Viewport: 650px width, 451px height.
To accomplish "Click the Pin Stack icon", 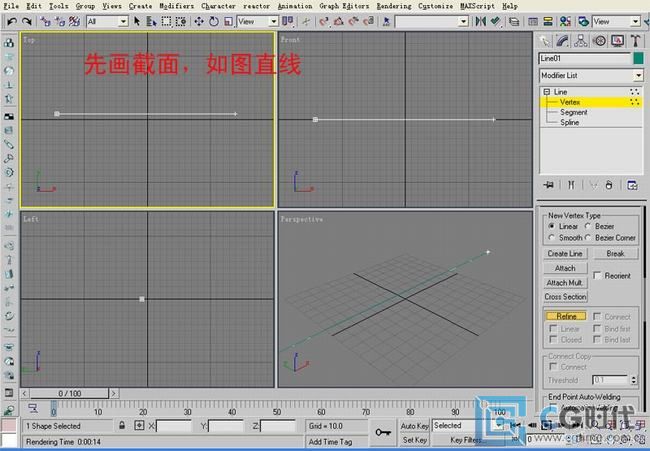I will pos(549,185).
